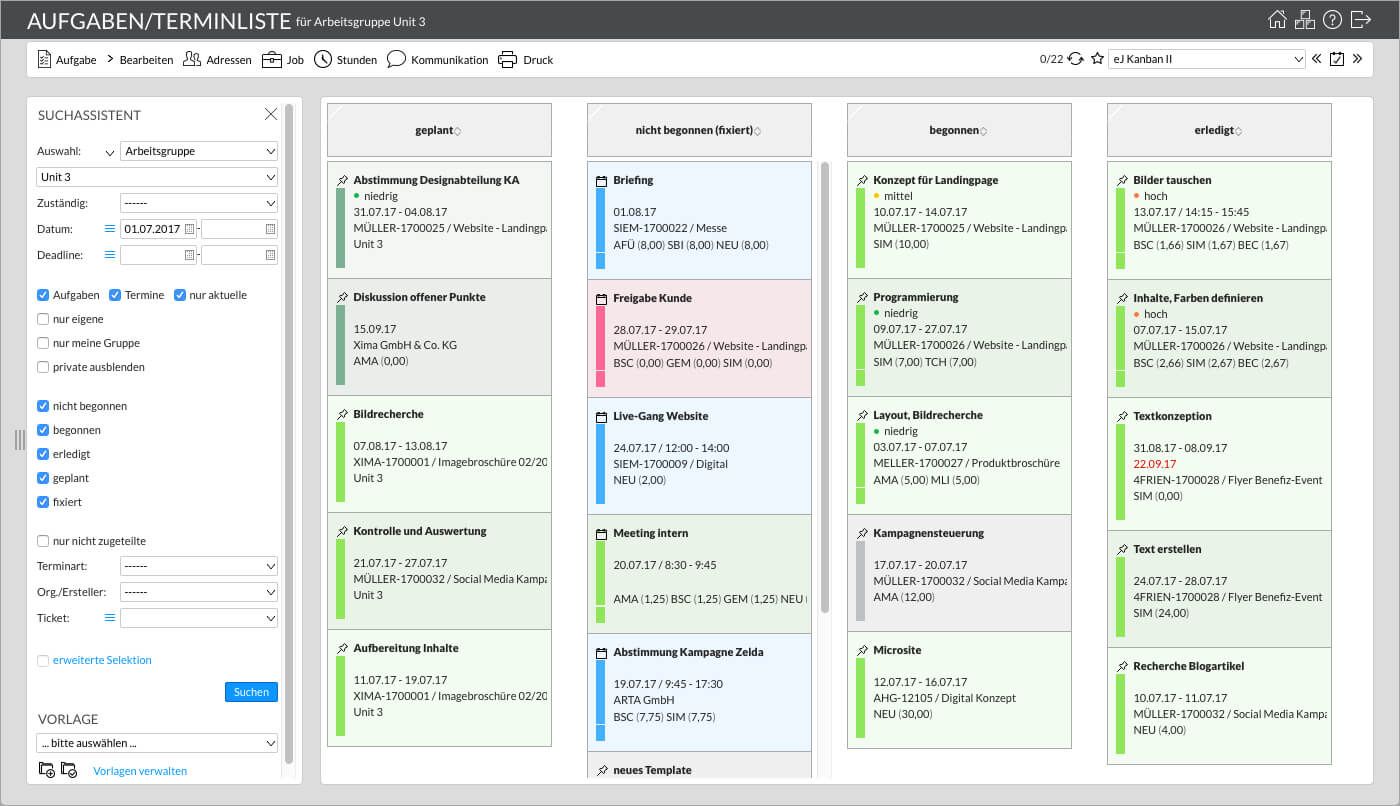Open the Ticket dropdown
Screen dimensions: 1400x806
click(199, 618)
